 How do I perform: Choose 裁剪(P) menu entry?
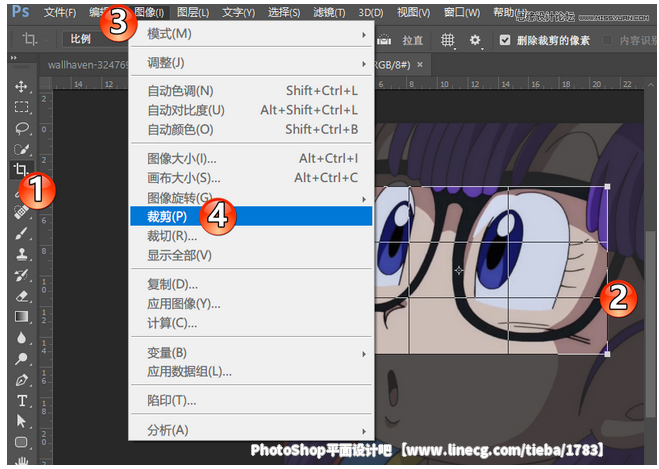(x=251, y=216)
